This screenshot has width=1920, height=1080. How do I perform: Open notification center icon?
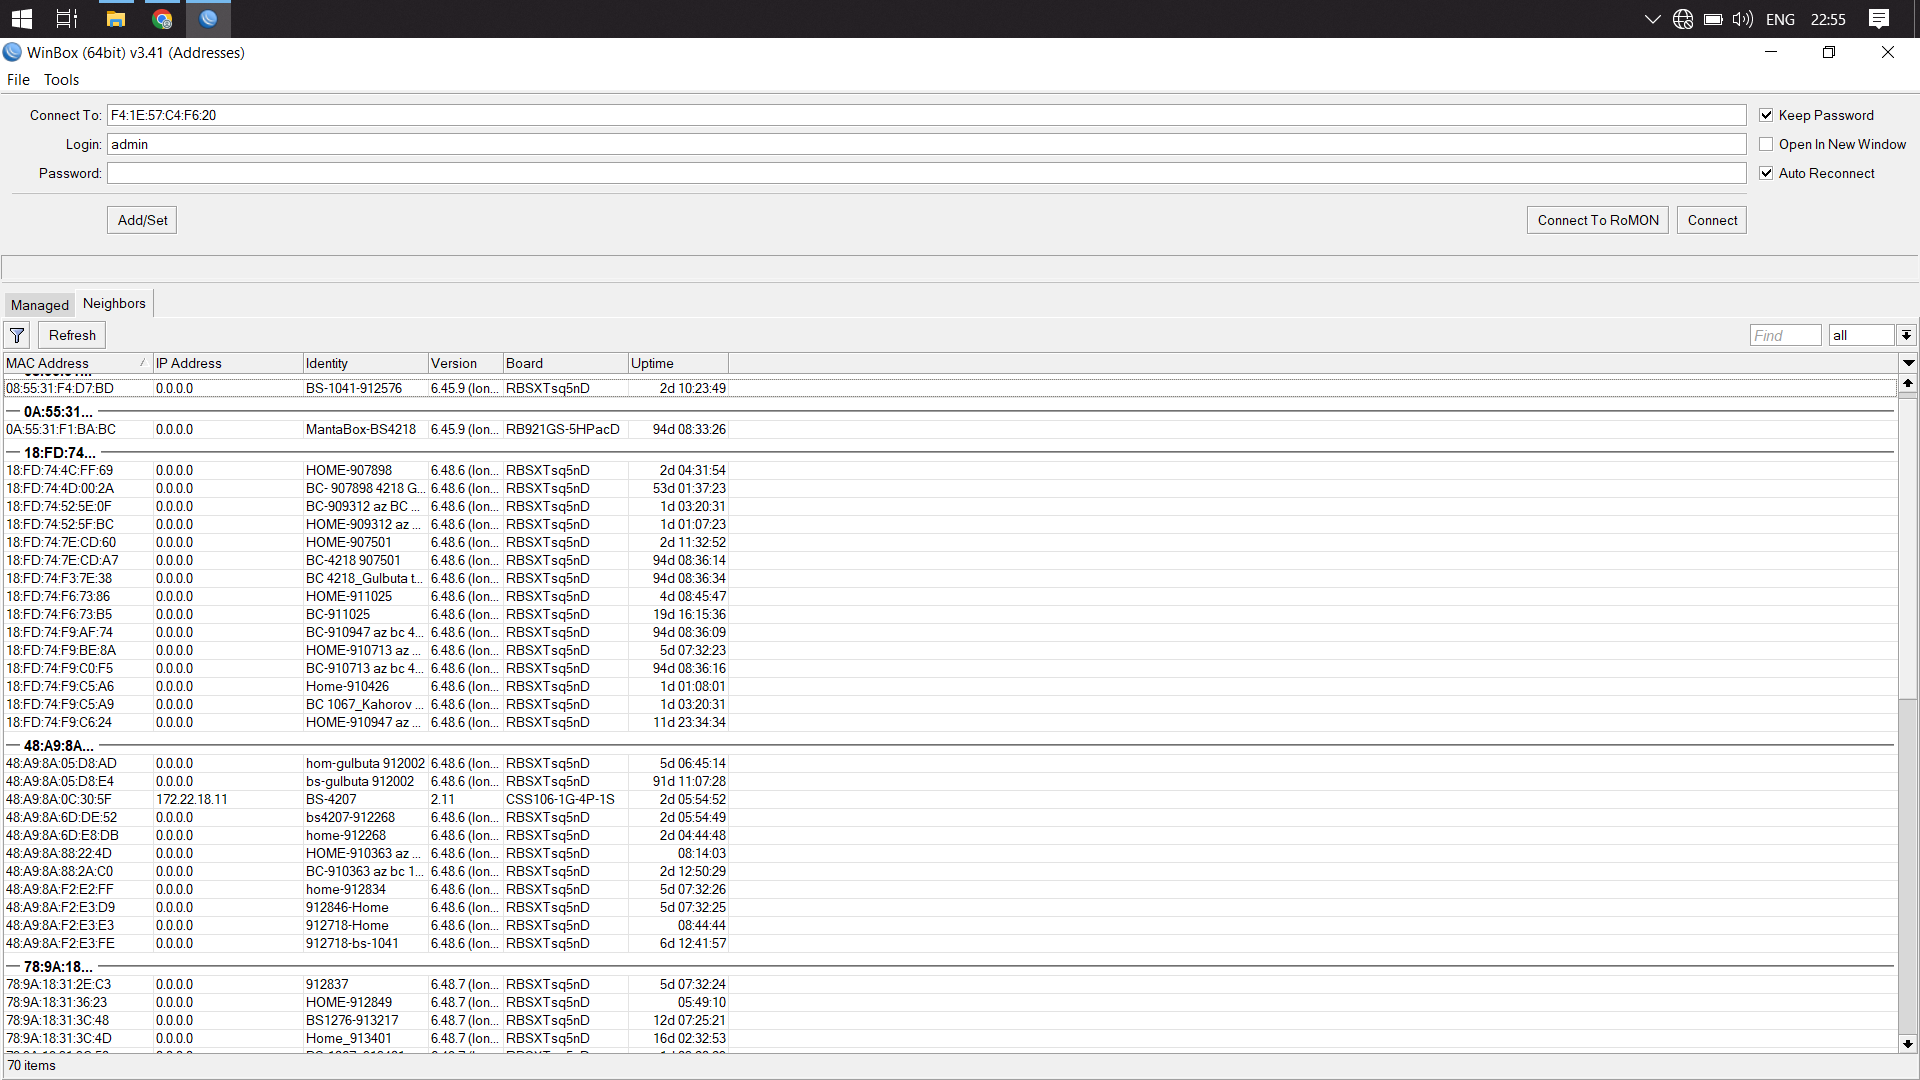coord(1879,19)
